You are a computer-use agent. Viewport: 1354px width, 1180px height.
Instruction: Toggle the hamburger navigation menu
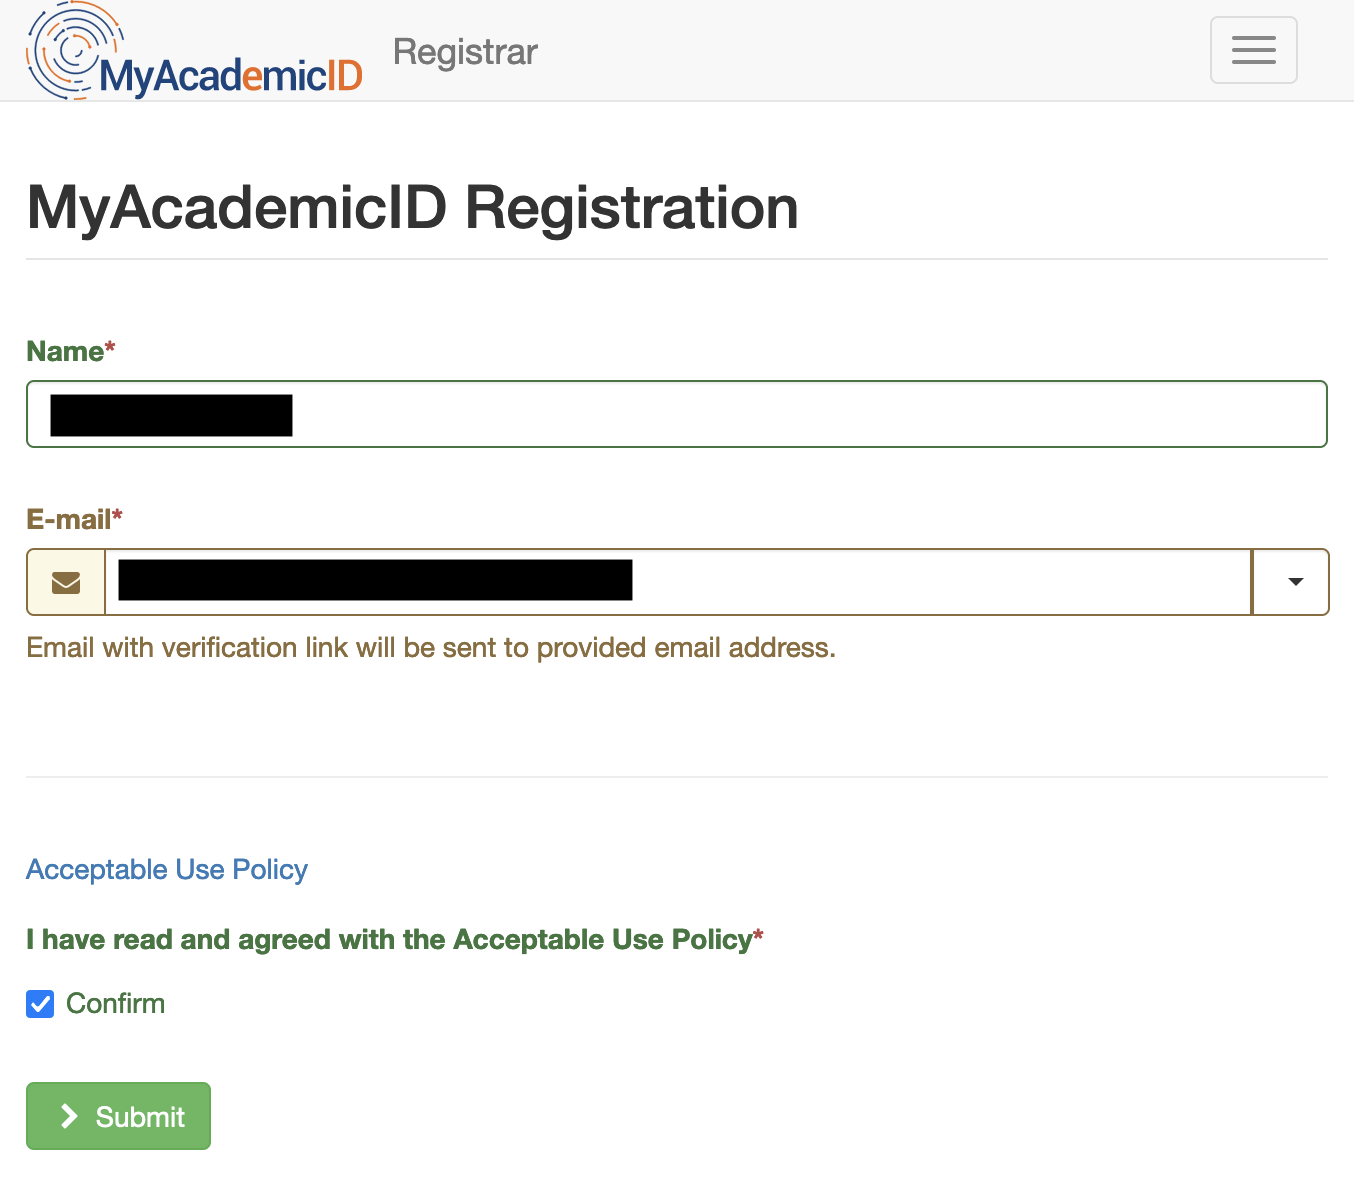pyautogui.click(x=1253, y=50)
